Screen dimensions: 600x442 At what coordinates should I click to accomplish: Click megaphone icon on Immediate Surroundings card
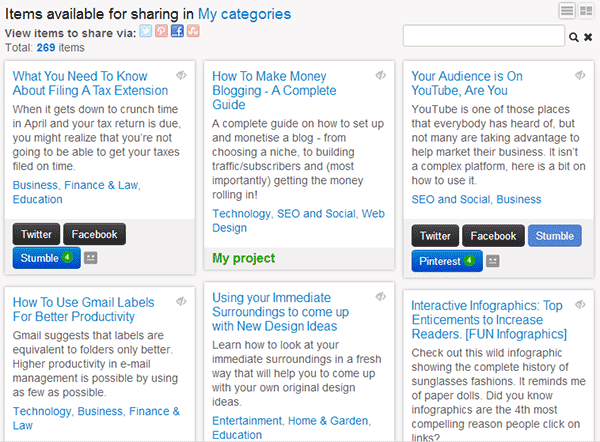[x=381, y=296]
